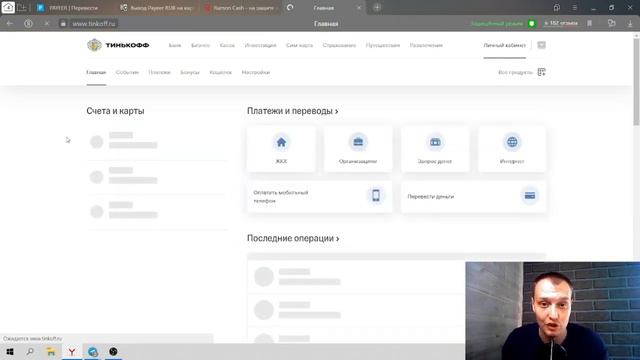Viewport: 640px width, 360px height.
Task: Open Yandex Browser from the taskbar
Action: tap(72, 351)
